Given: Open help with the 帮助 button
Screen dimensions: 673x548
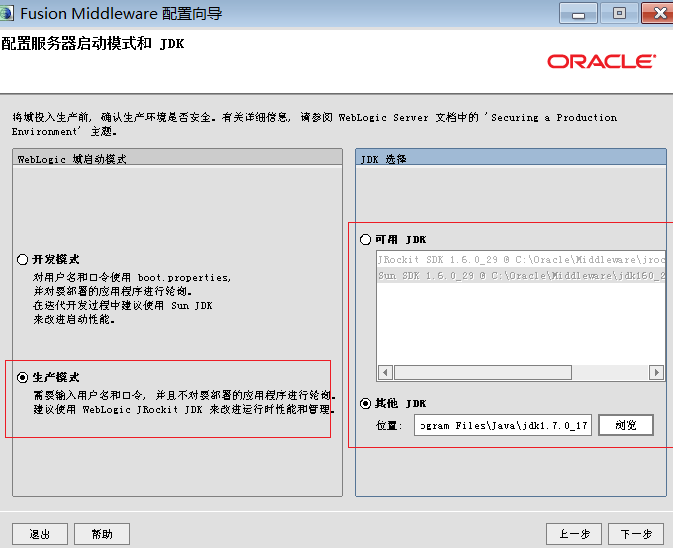Looking at the screenshot, I should coord(102,534).
